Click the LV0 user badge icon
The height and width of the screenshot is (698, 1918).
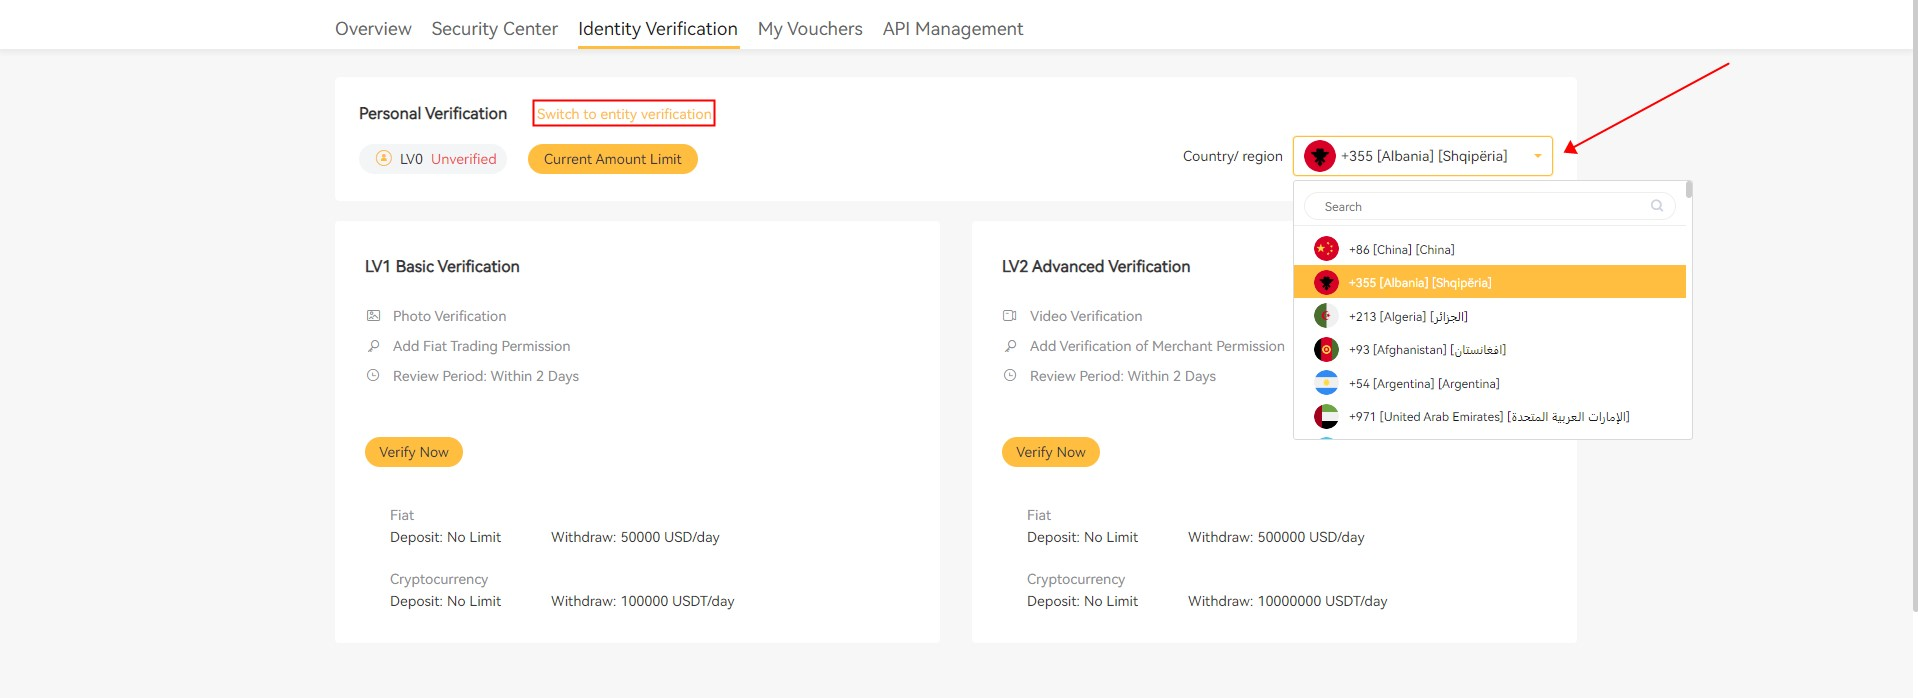point(383,158)
